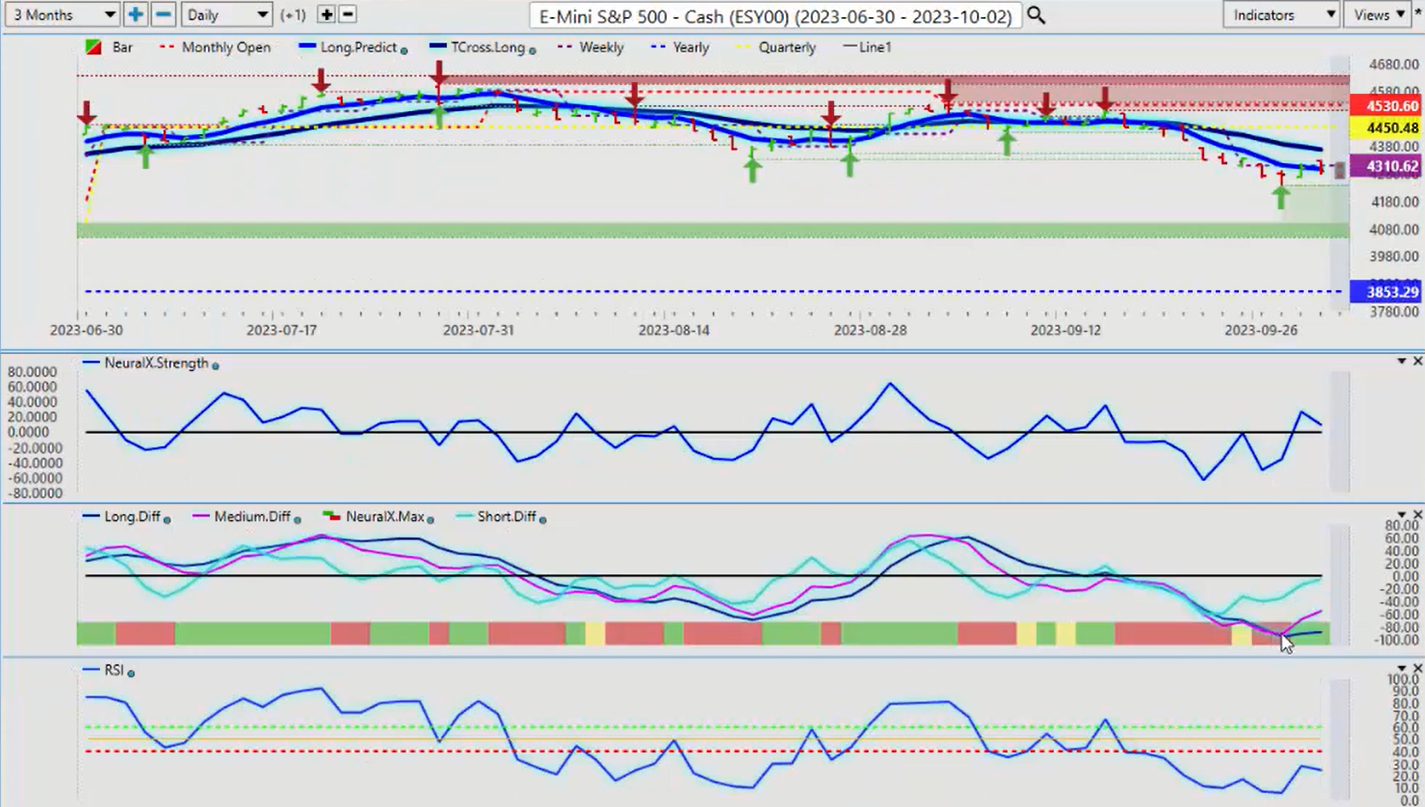Select the RSI legend label

(114, 671)
